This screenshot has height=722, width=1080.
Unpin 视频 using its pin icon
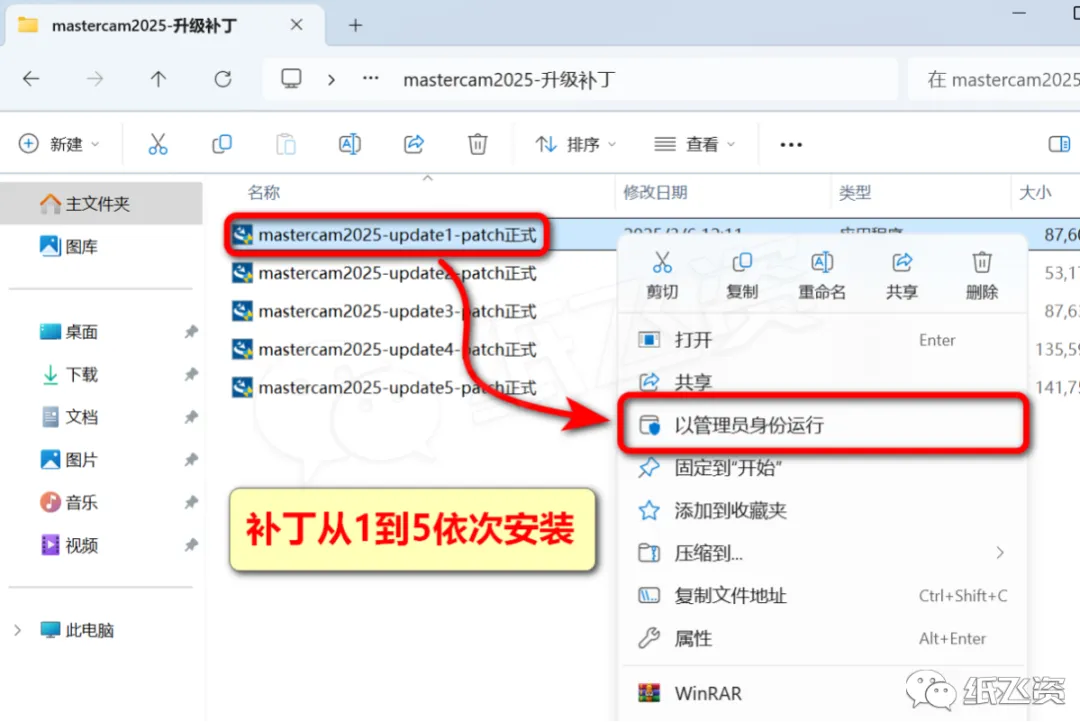click(191, 545)
